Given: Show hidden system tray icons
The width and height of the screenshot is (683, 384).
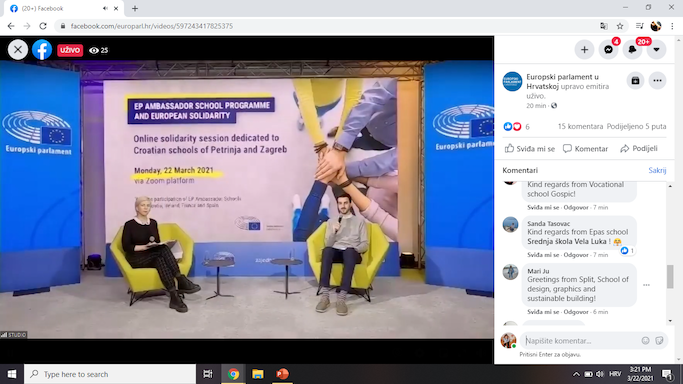Looking at the screenshot, I should (576, 374).
